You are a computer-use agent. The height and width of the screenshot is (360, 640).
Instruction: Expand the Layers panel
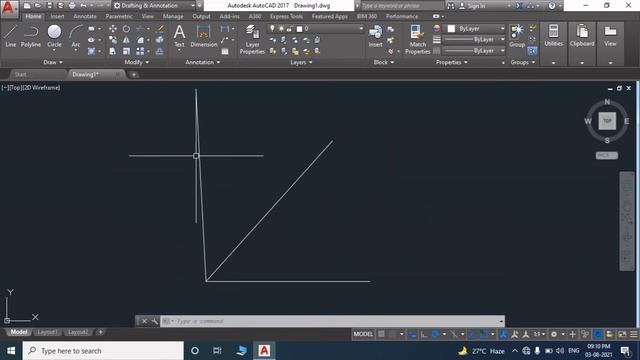pyautogui.click(x=301, y=62)
